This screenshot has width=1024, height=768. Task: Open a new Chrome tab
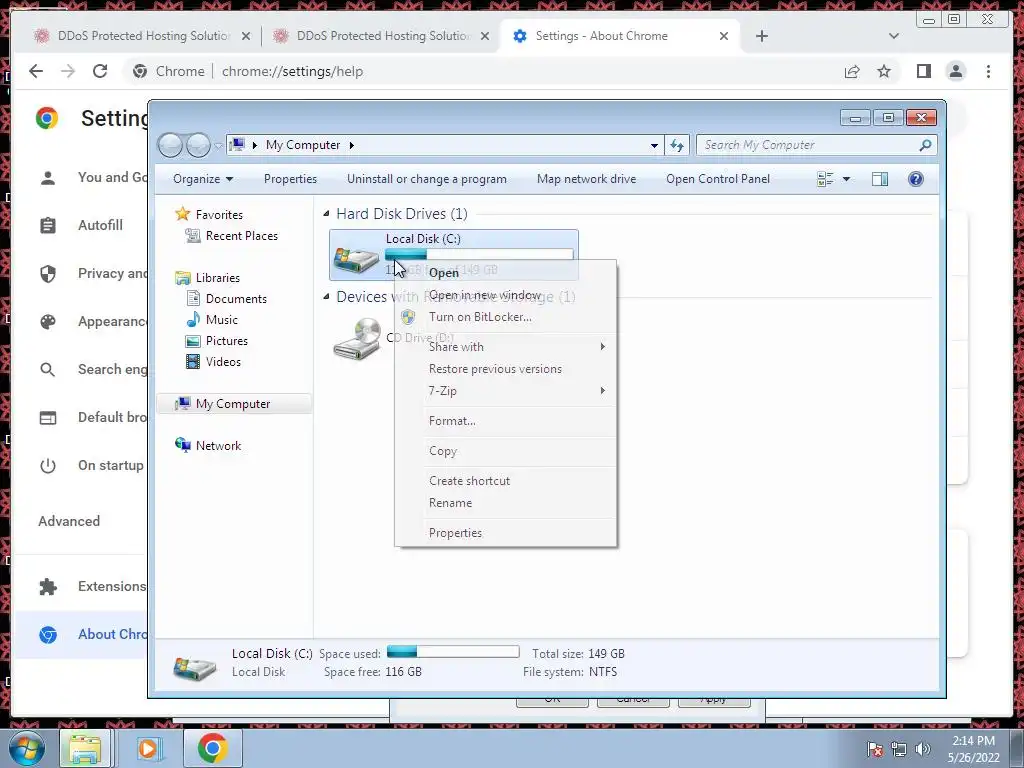(761, 36)
